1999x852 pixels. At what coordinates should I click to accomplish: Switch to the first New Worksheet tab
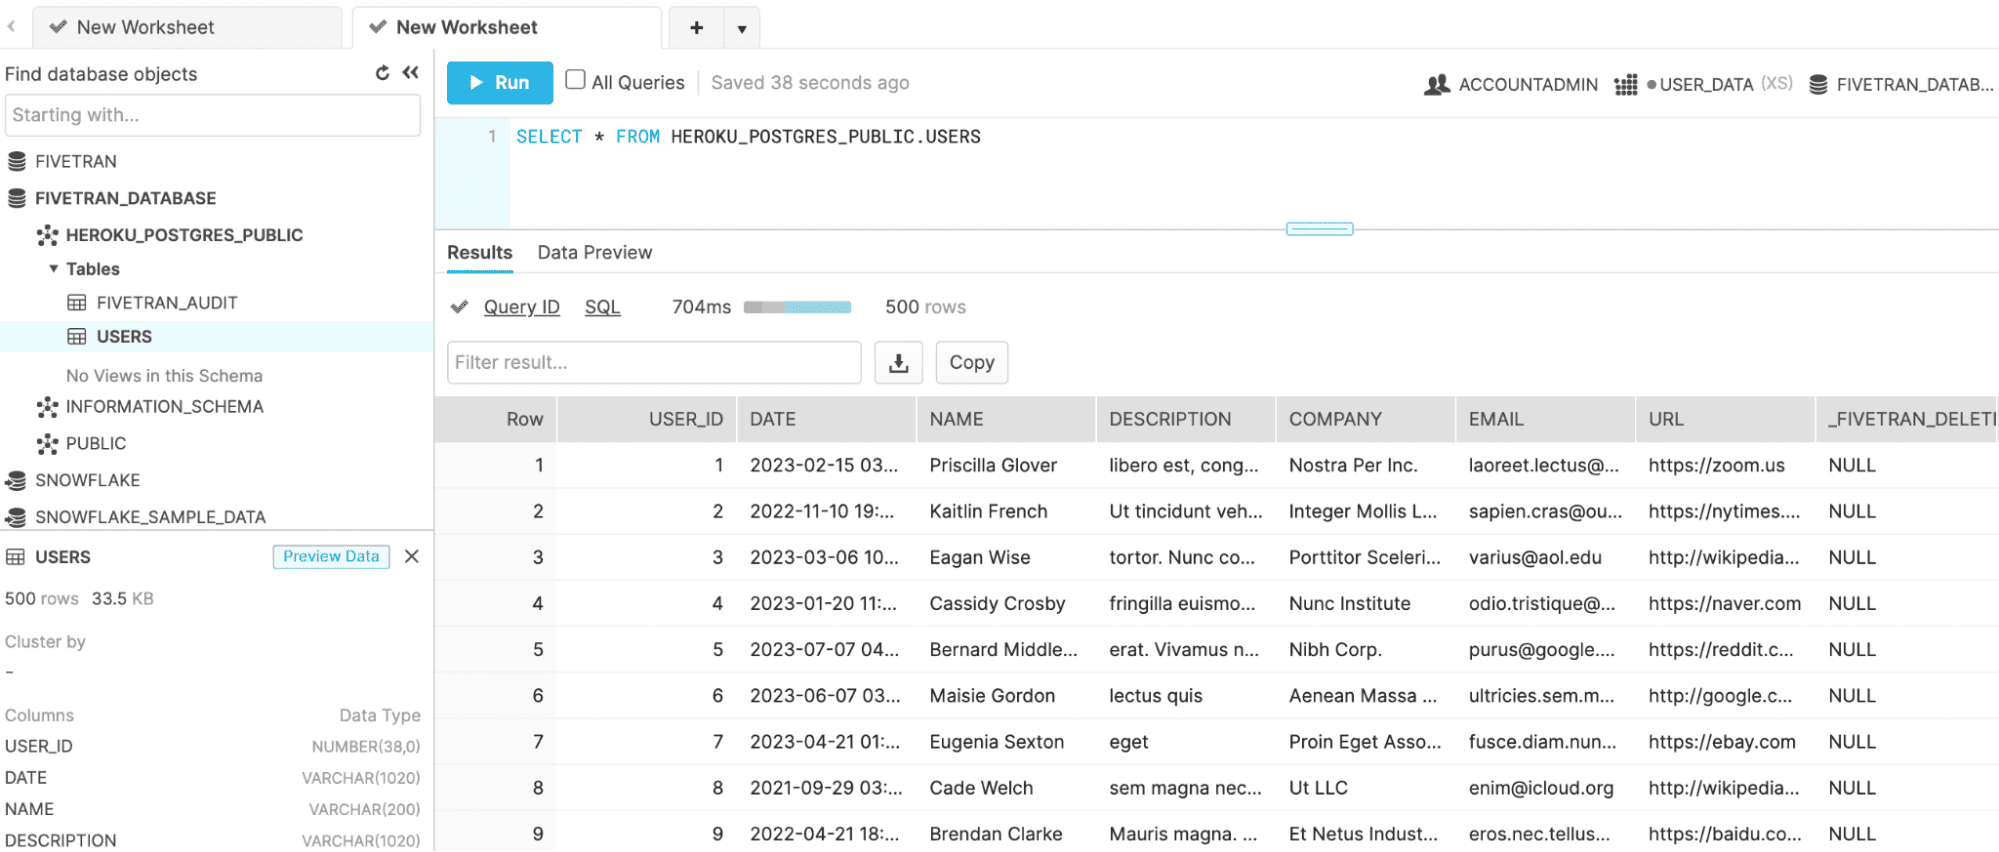point(187,28)
